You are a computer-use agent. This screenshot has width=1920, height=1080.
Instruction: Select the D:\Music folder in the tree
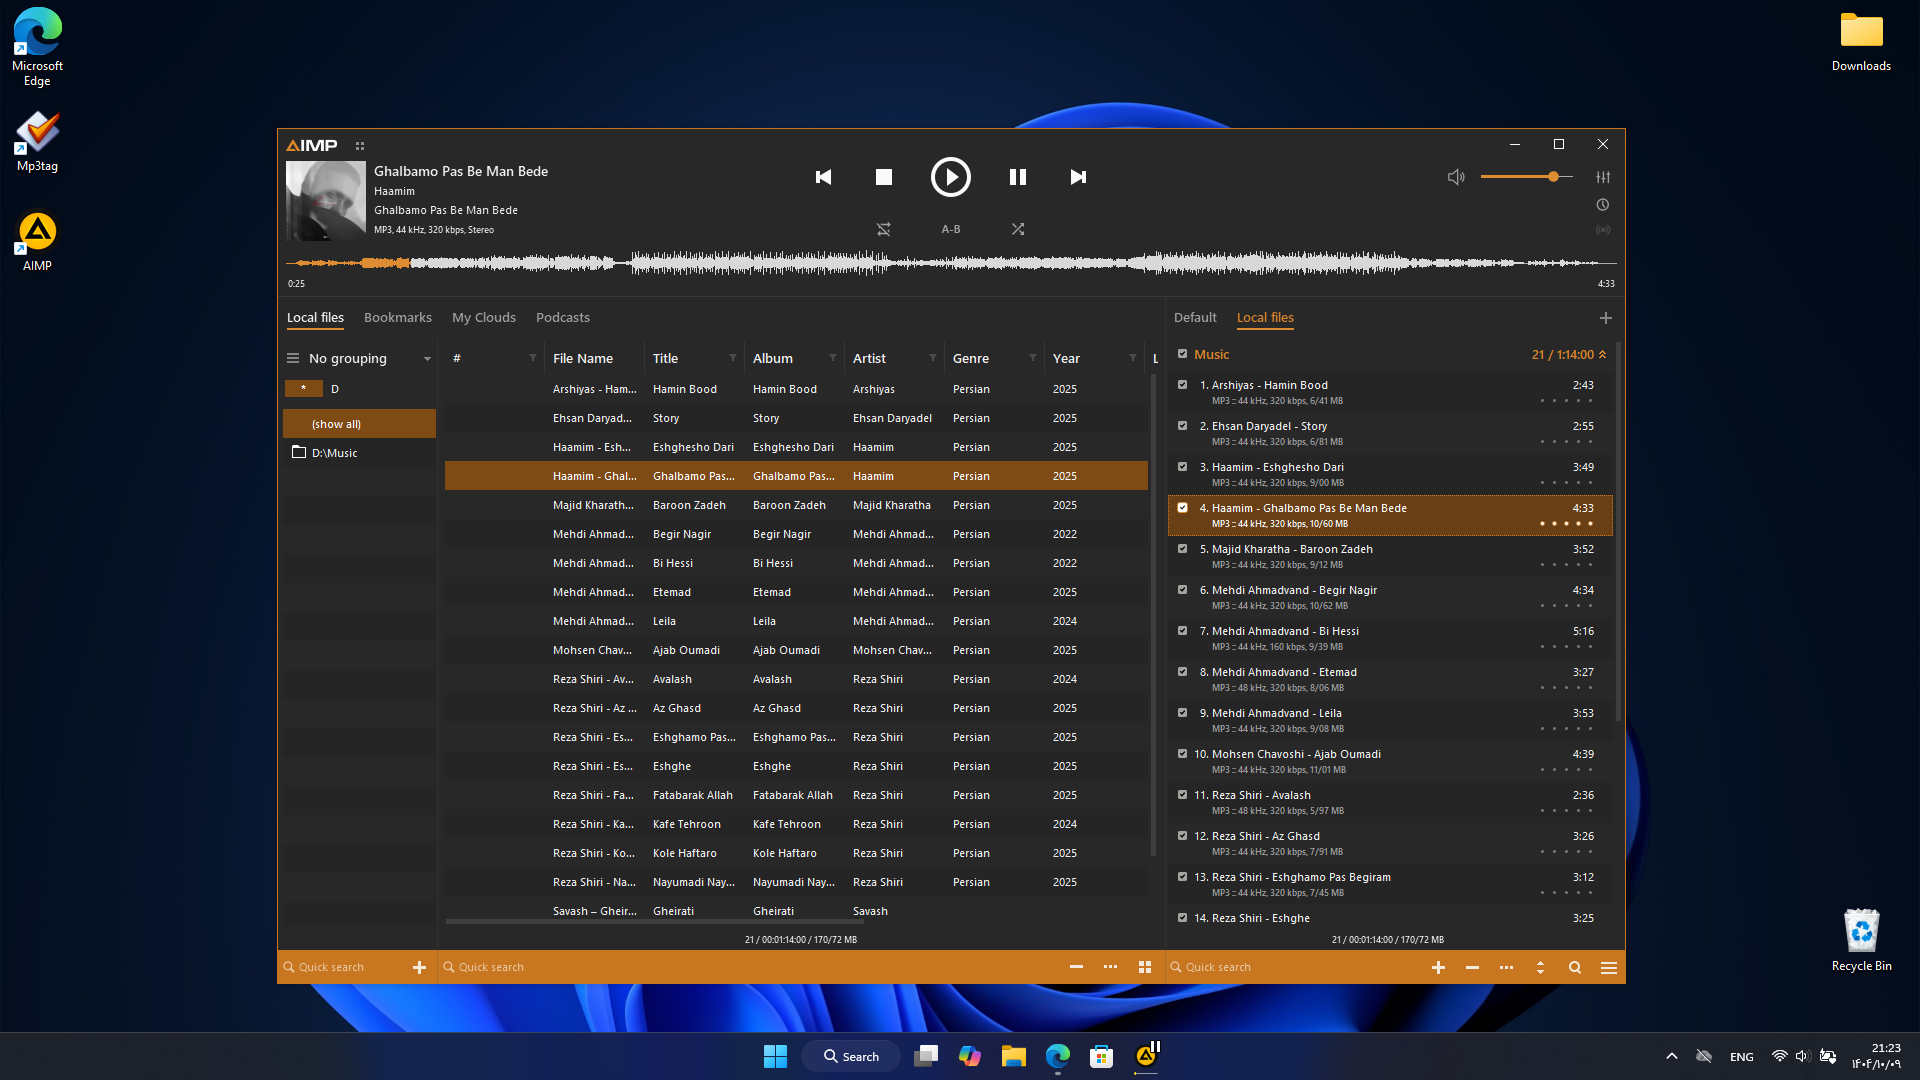pyautogui.click(x=359, y=453)
